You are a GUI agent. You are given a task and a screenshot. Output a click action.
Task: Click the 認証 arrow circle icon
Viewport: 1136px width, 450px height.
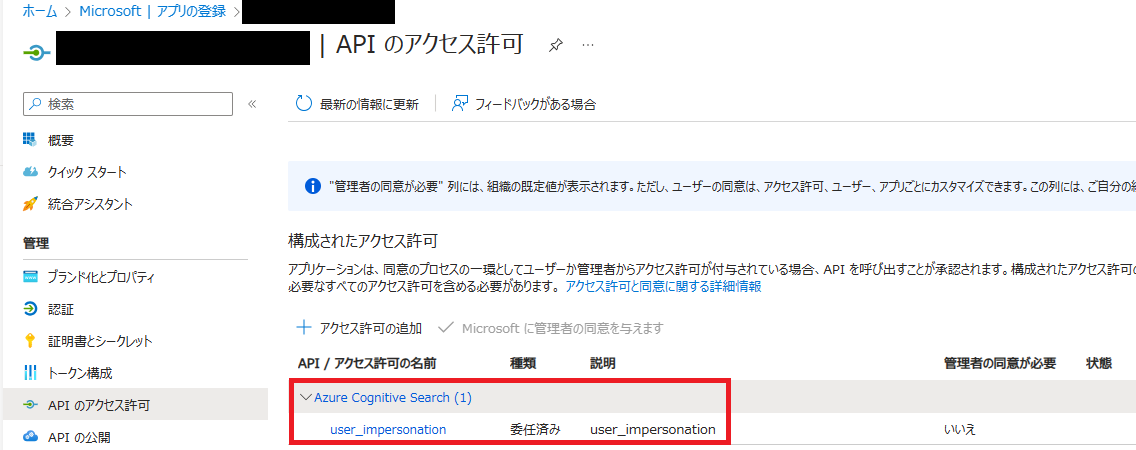(x=30, y=309)
